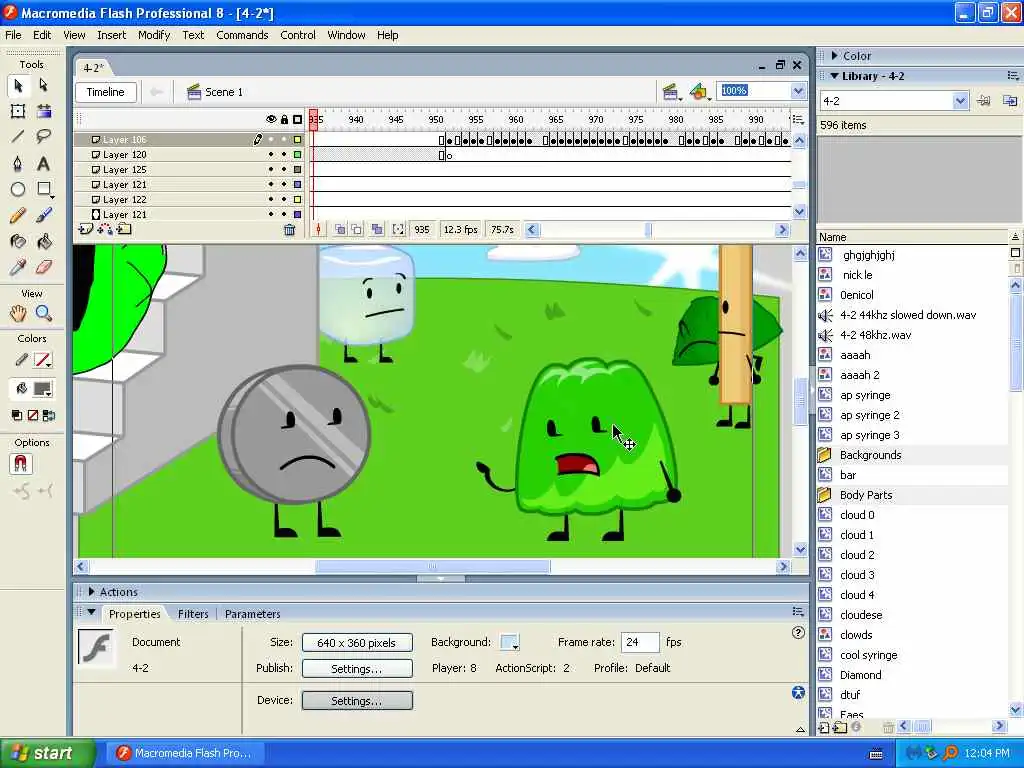This screenshot has height=768, width=1024.
Task: Select the Gradient Transform tool
Action: tap(44, 111)
